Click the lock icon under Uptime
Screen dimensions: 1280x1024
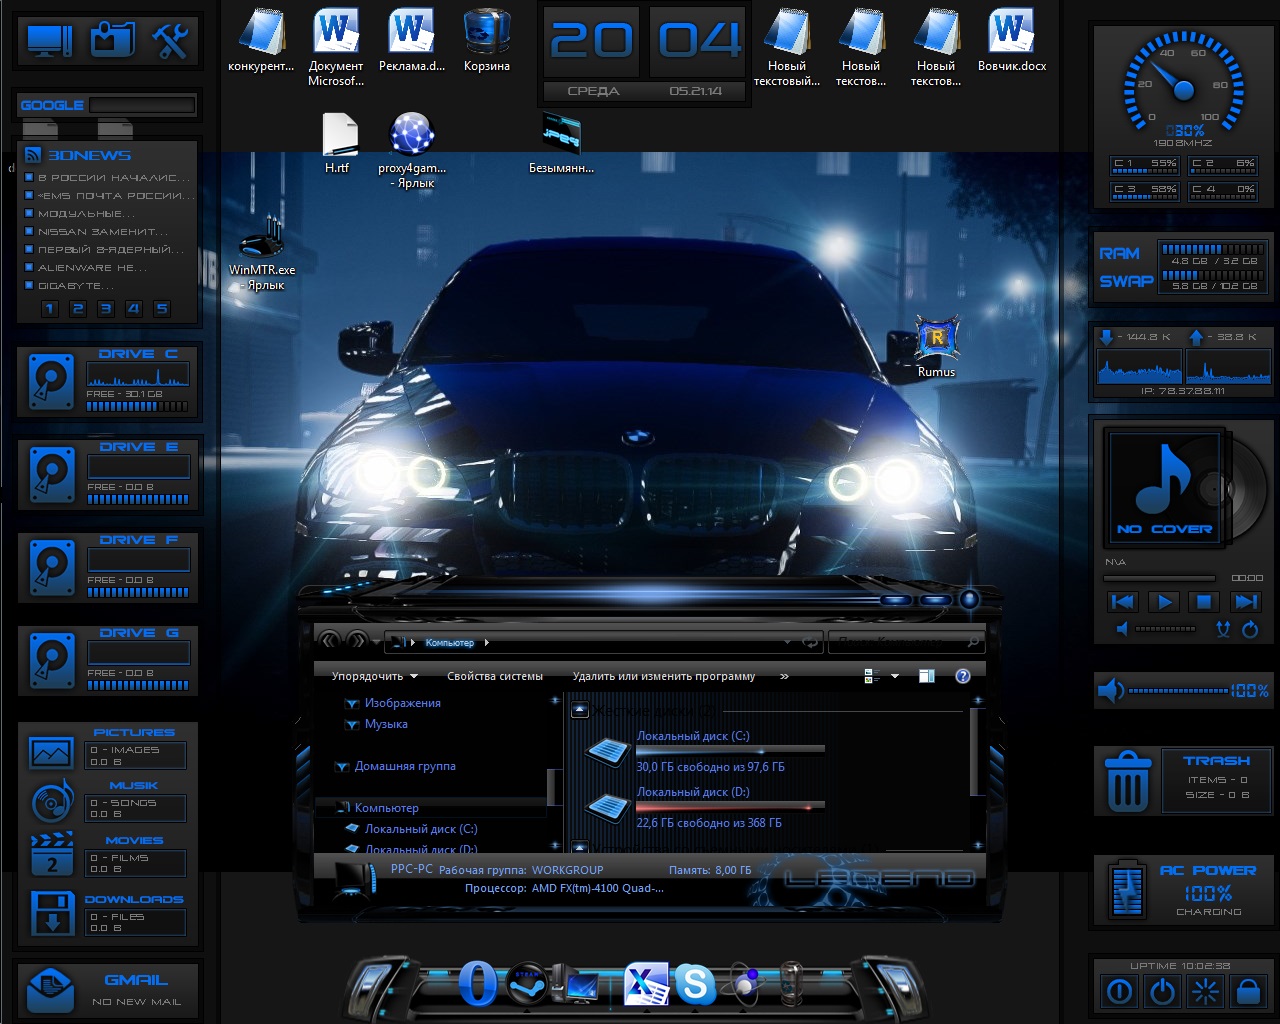point(1248,991)
